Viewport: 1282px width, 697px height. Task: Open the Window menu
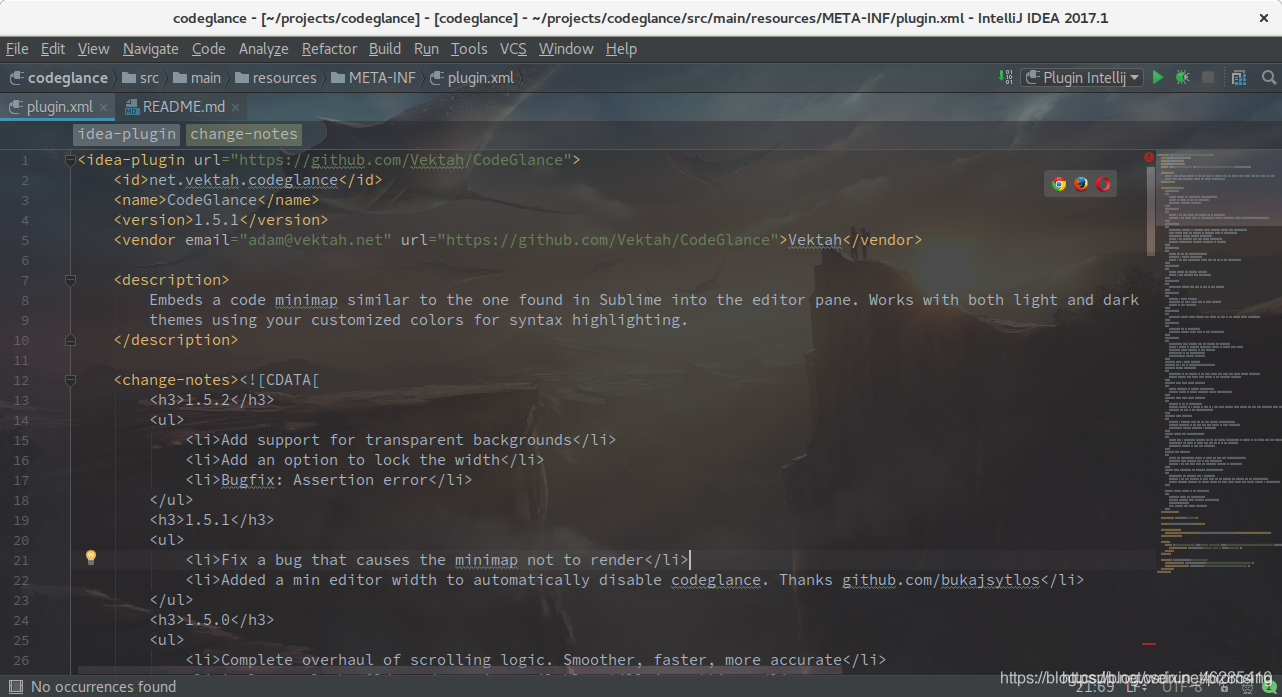tap(566, 48)
